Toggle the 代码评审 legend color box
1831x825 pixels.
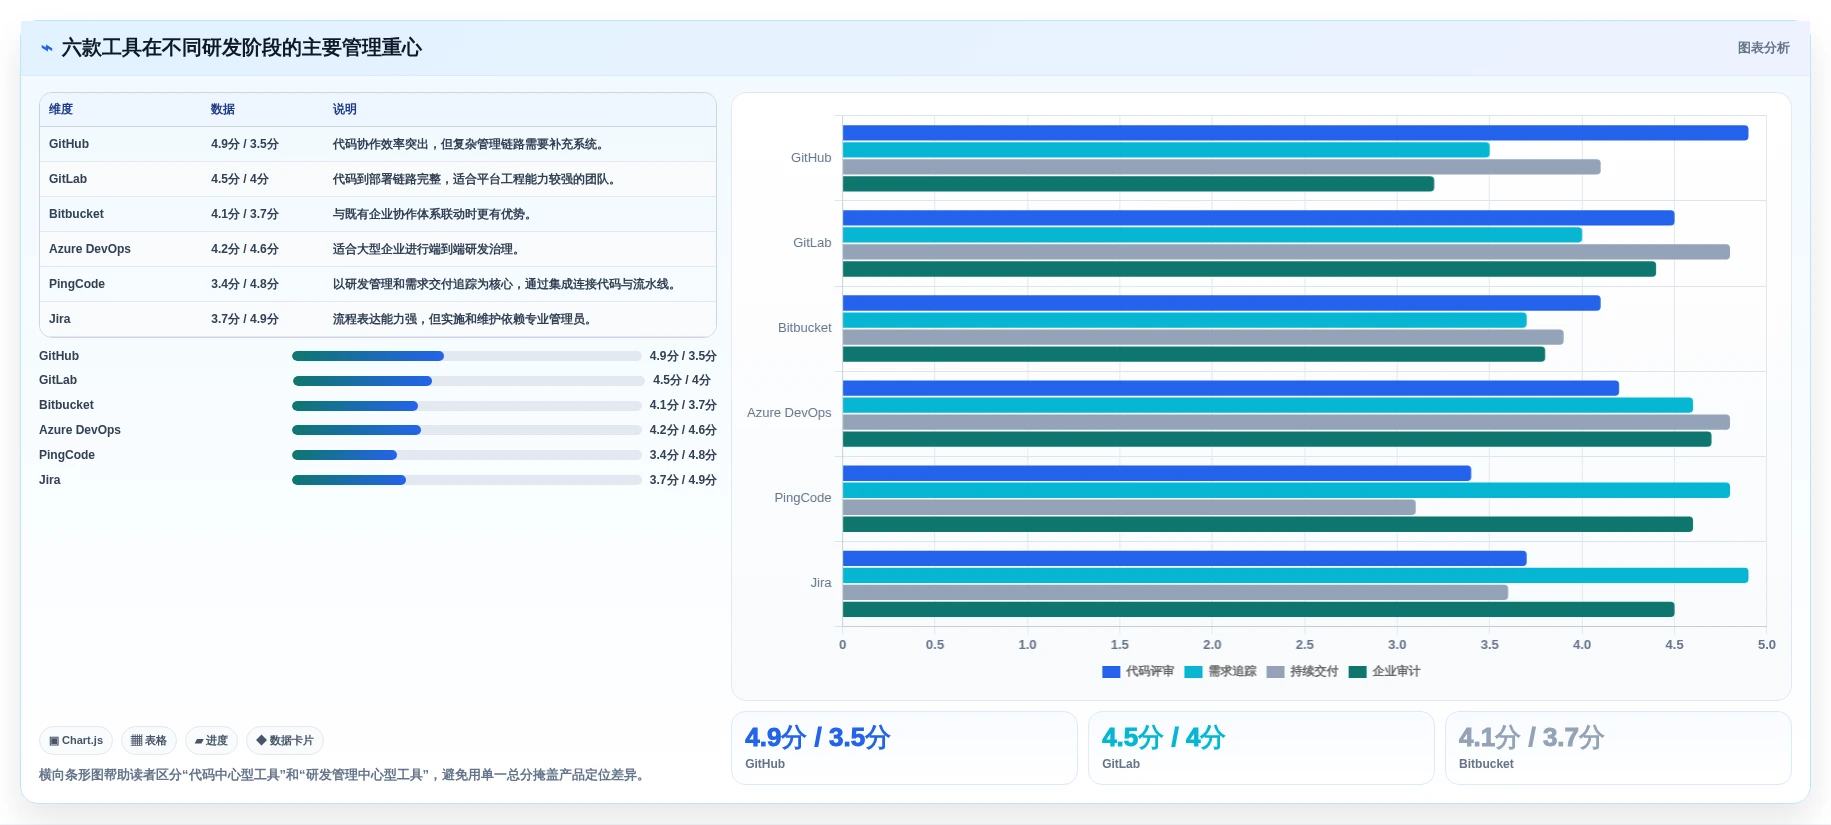click(x=1111, y=672)
